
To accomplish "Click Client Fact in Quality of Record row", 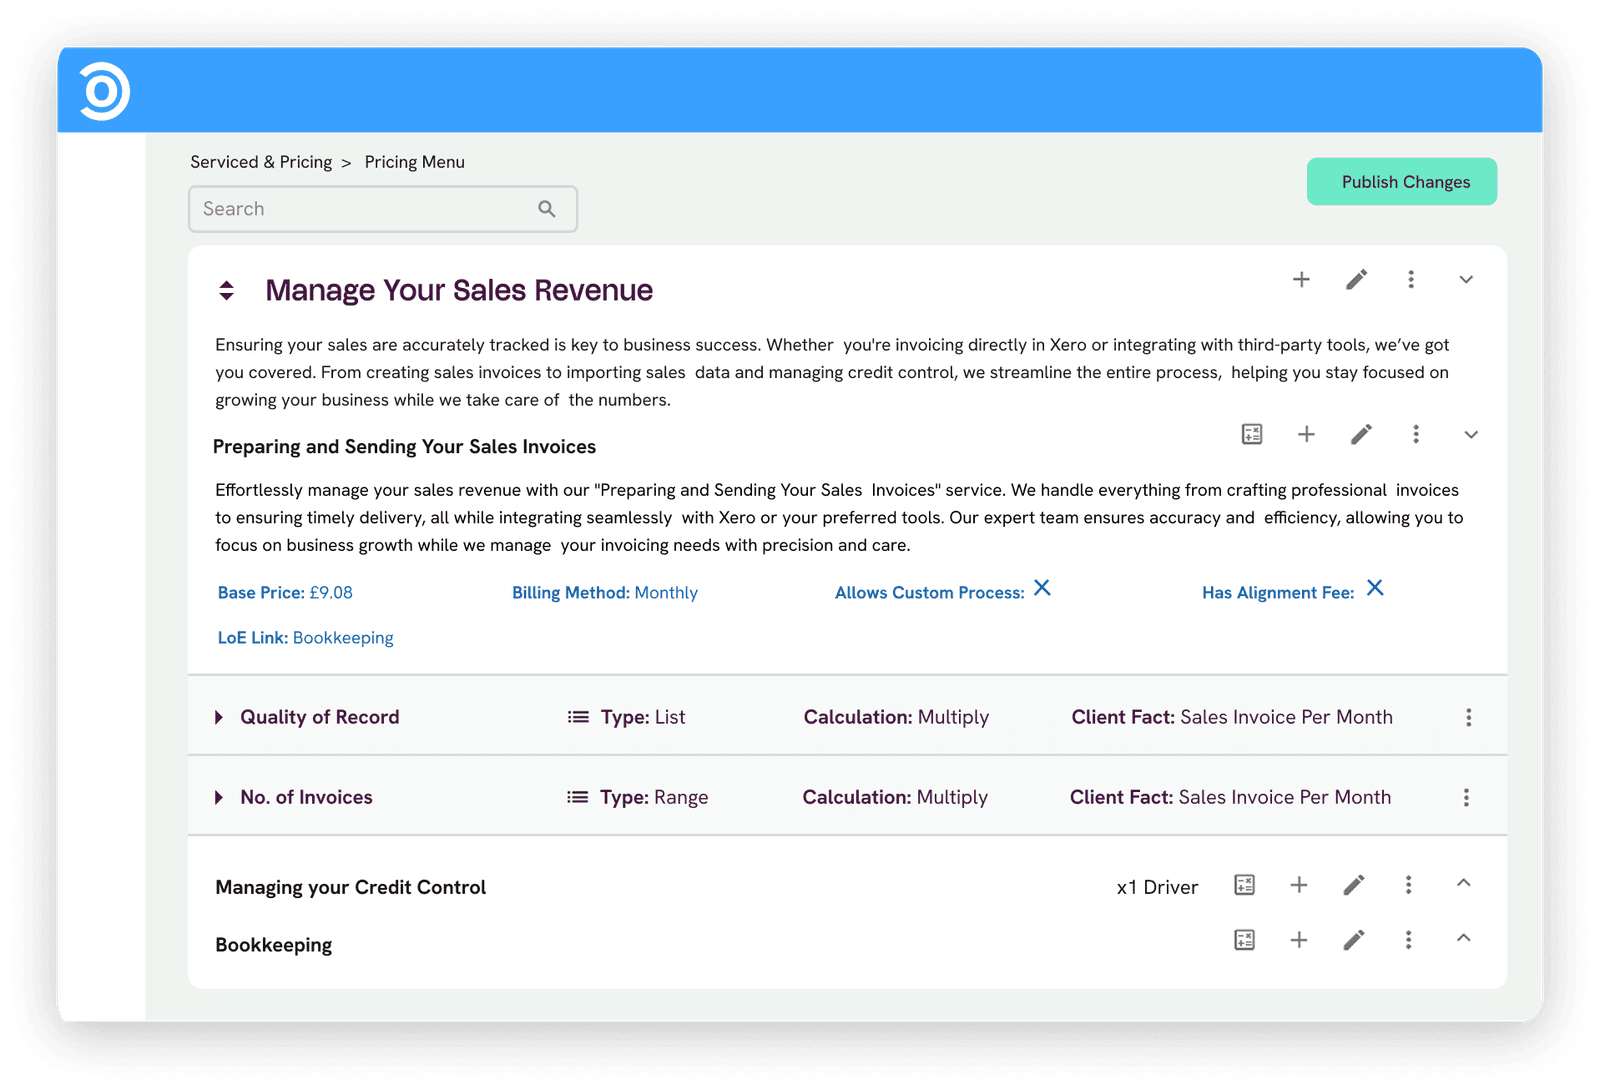I will (1232, 717).
